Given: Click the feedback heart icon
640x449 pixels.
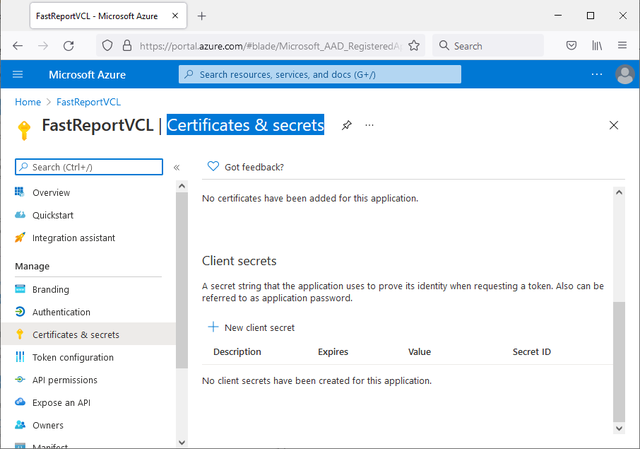Looking at the screenshot, I should 213,166.
